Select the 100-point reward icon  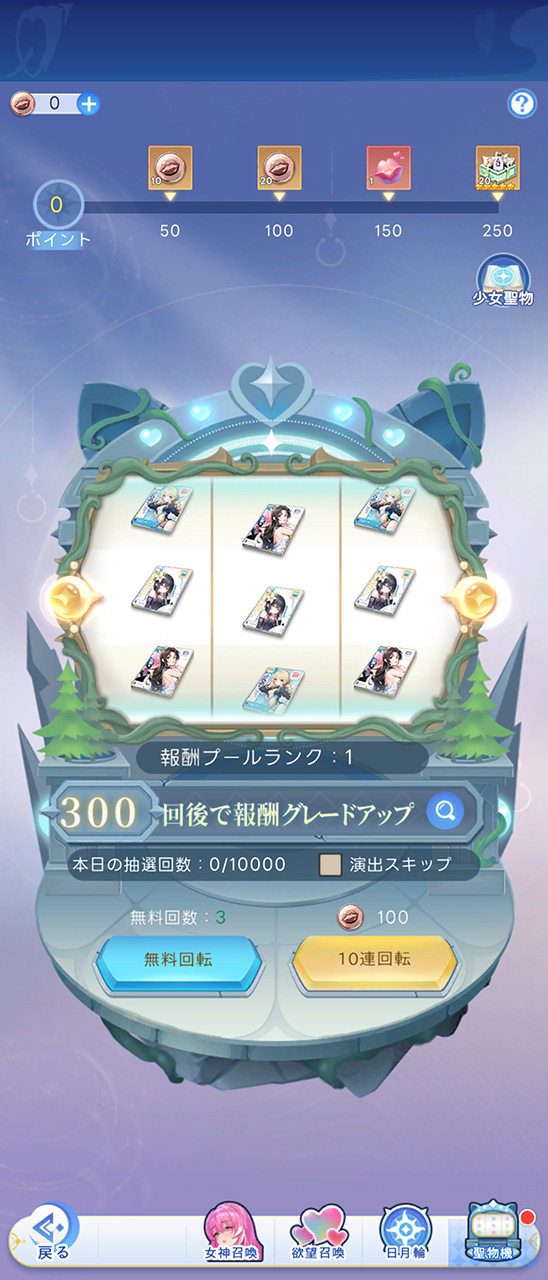coord(279,166)
